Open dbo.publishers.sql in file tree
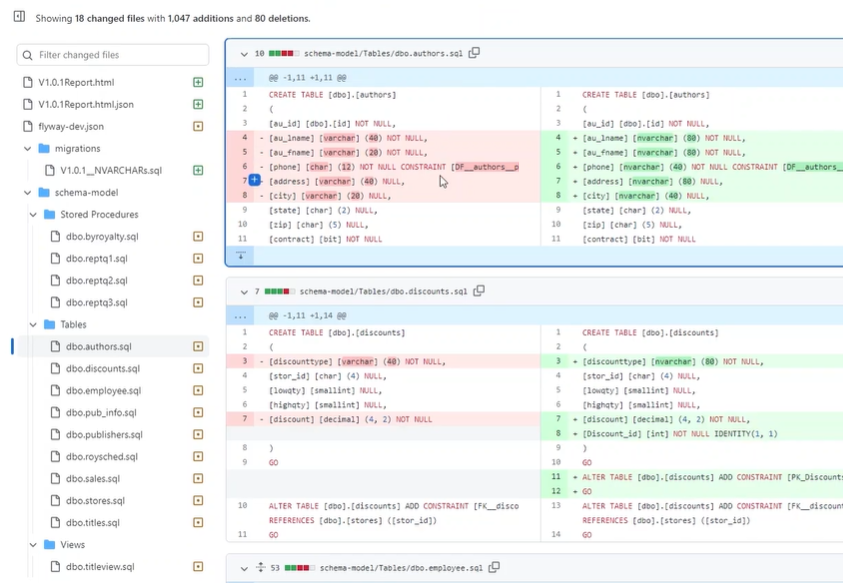This screenshot has height=583, width=843. tap(104, 435)
